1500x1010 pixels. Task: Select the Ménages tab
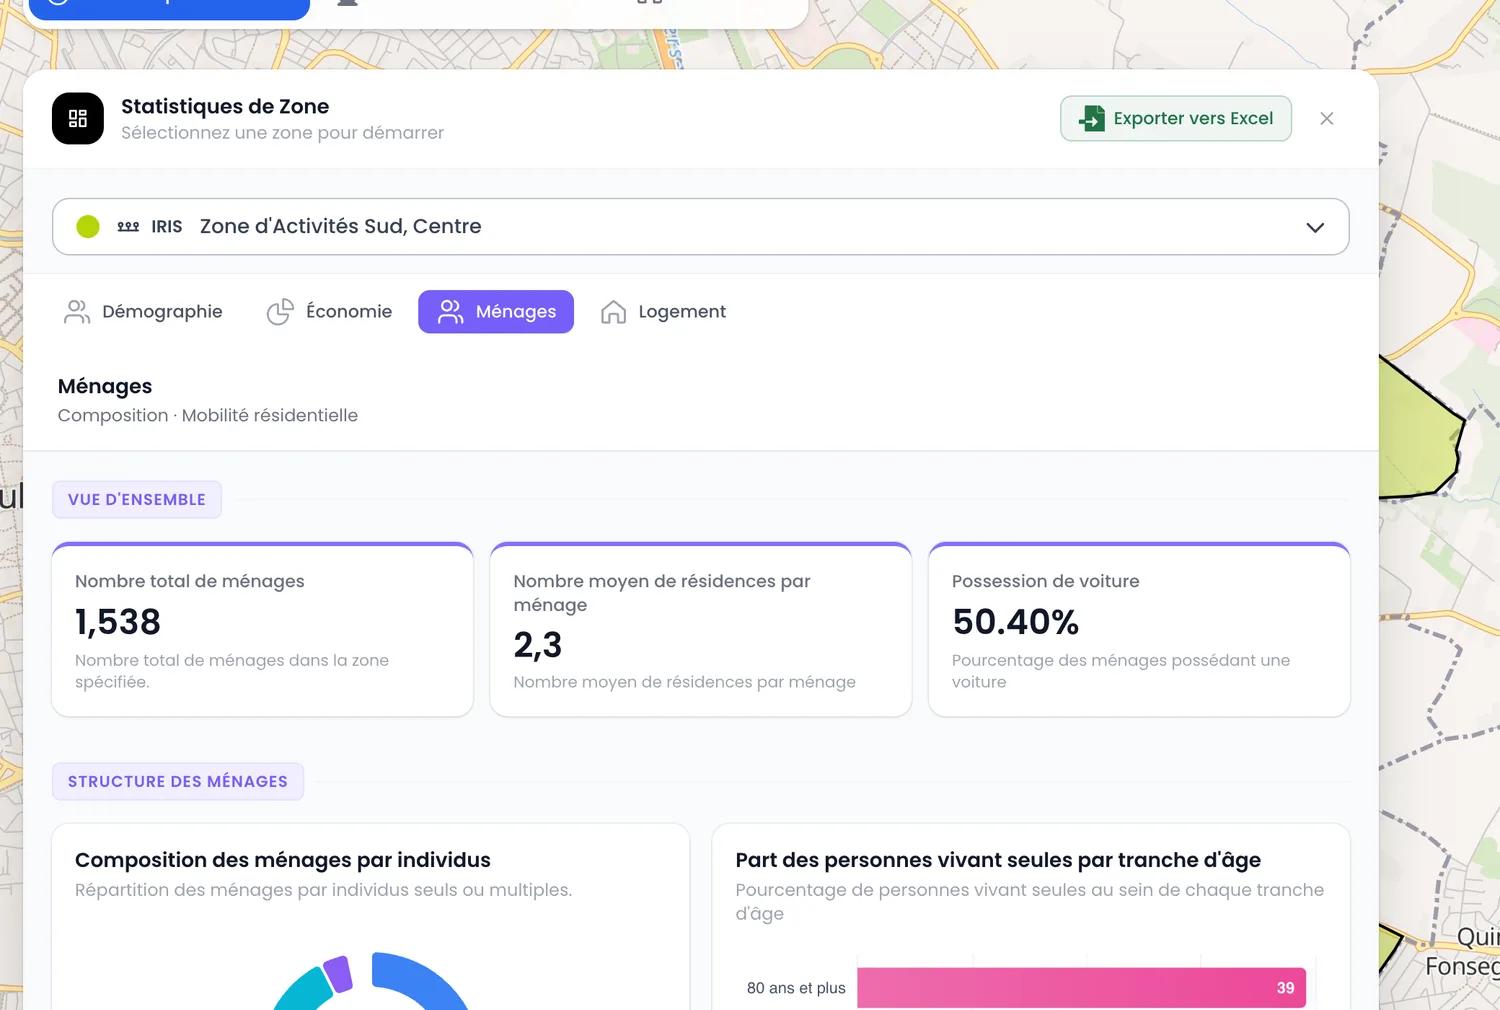coord(496,312)
